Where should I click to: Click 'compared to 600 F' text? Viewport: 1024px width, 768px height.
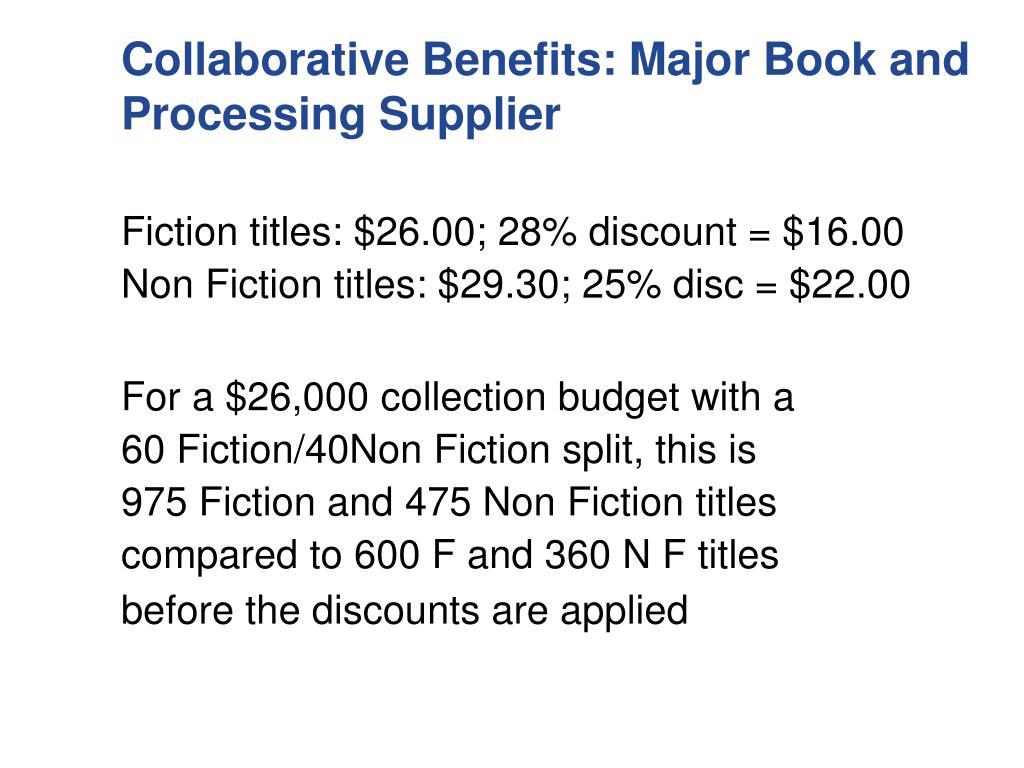[x=288, y=556]
